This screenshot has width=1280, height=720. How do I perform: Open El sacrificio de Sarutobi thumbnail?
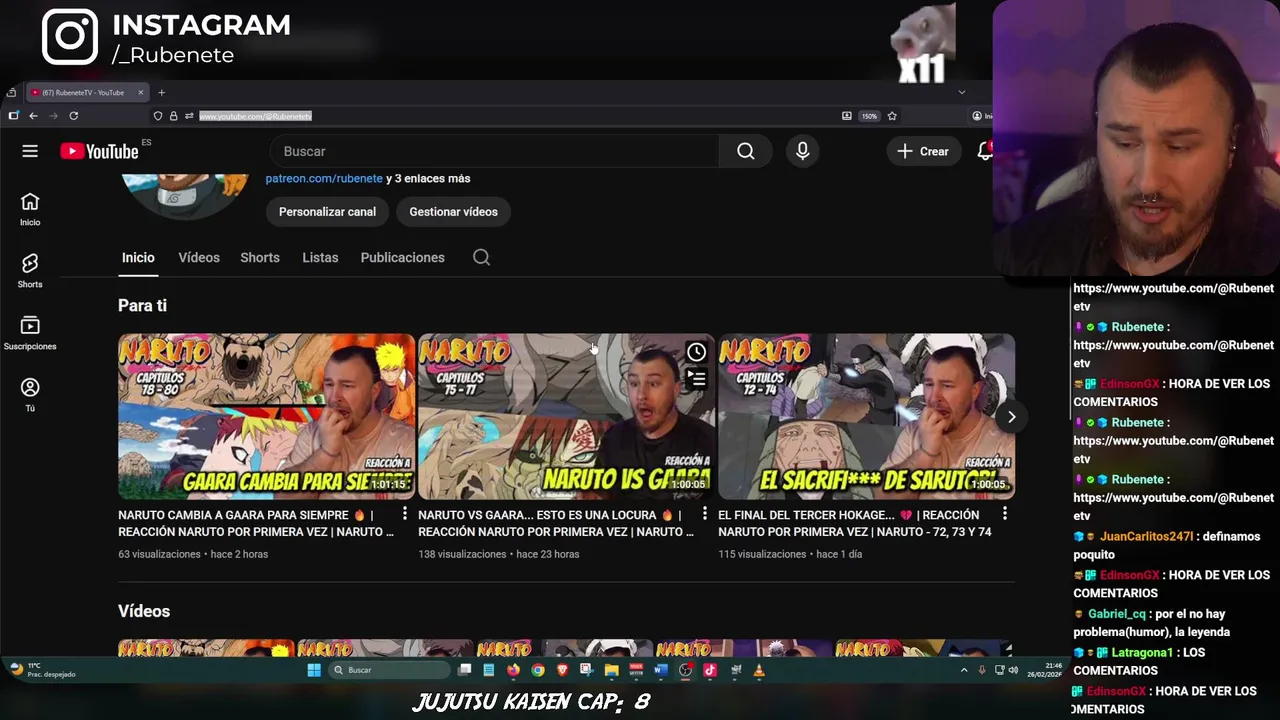pos(866,417)
